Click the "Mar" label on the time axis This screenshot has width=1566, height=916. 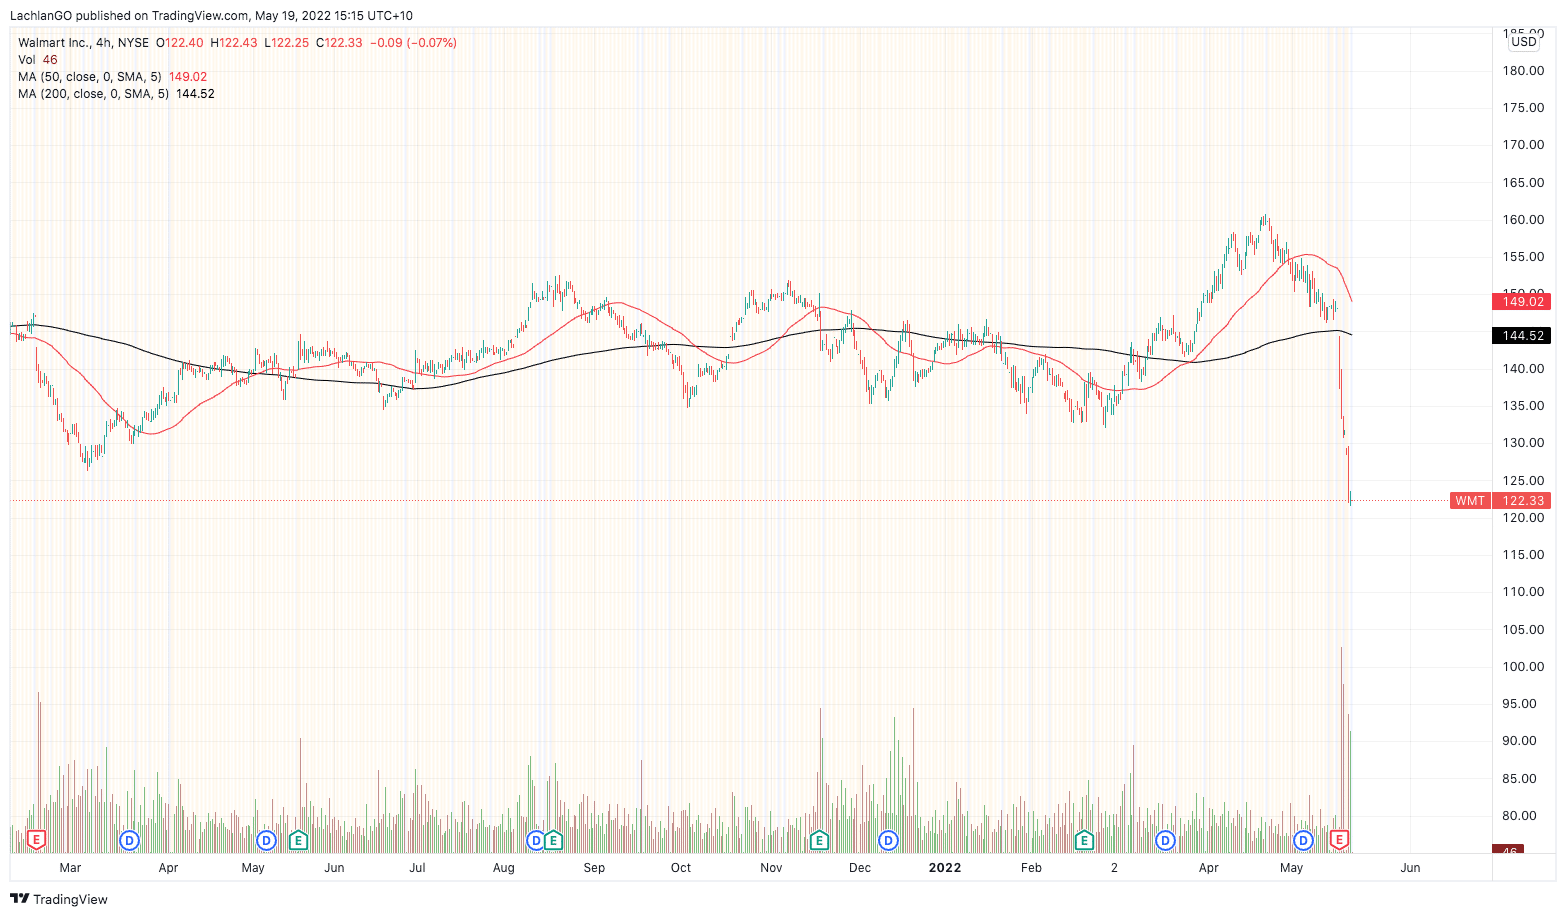pyautogui.click(x=70, y=868)
